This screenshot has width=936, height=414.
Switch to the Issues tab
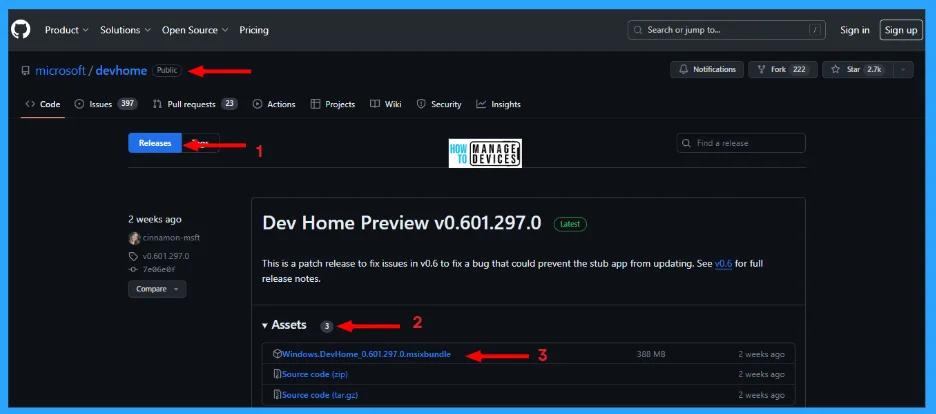click(x=106, y=104)
